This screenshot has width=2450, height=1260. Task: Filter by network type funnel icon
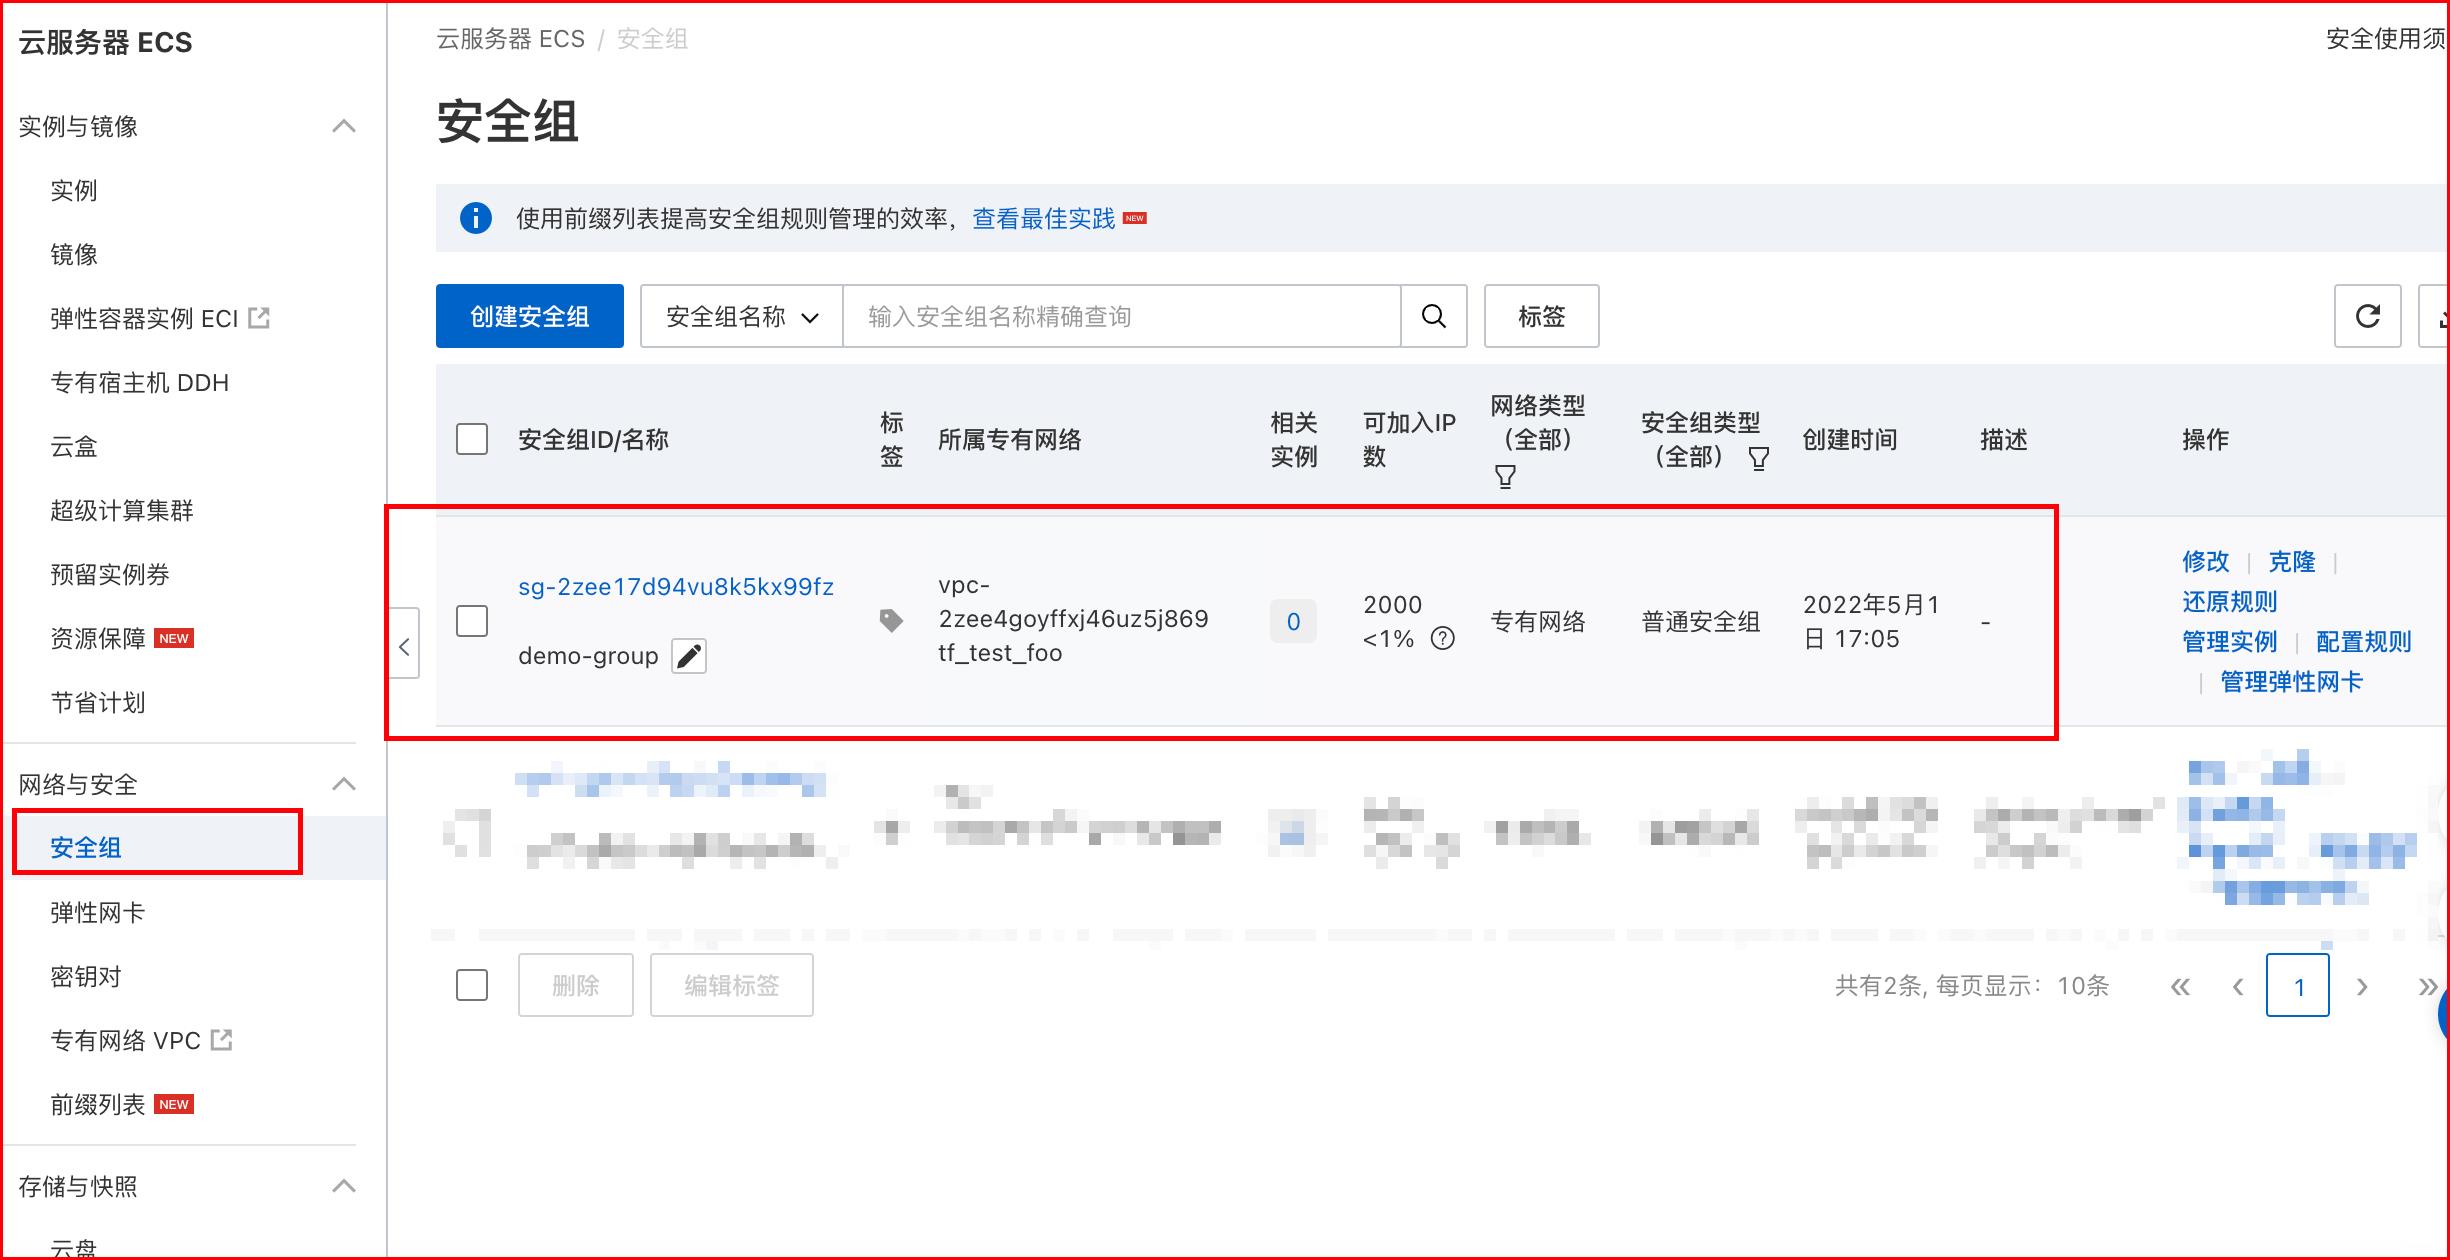1505,476
